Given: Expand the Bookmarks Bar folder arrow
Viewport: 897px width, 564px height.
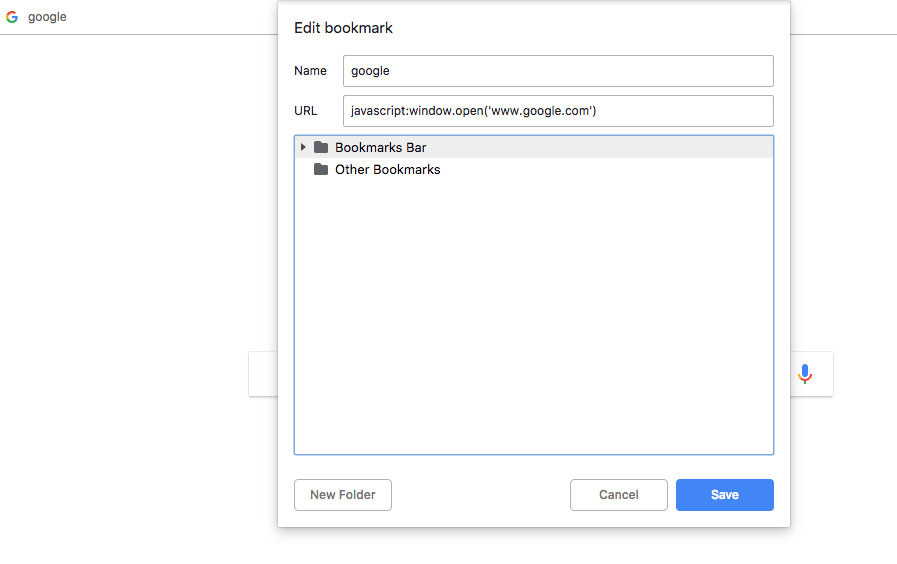Looking at the screenshot, I should pos(303,148).
